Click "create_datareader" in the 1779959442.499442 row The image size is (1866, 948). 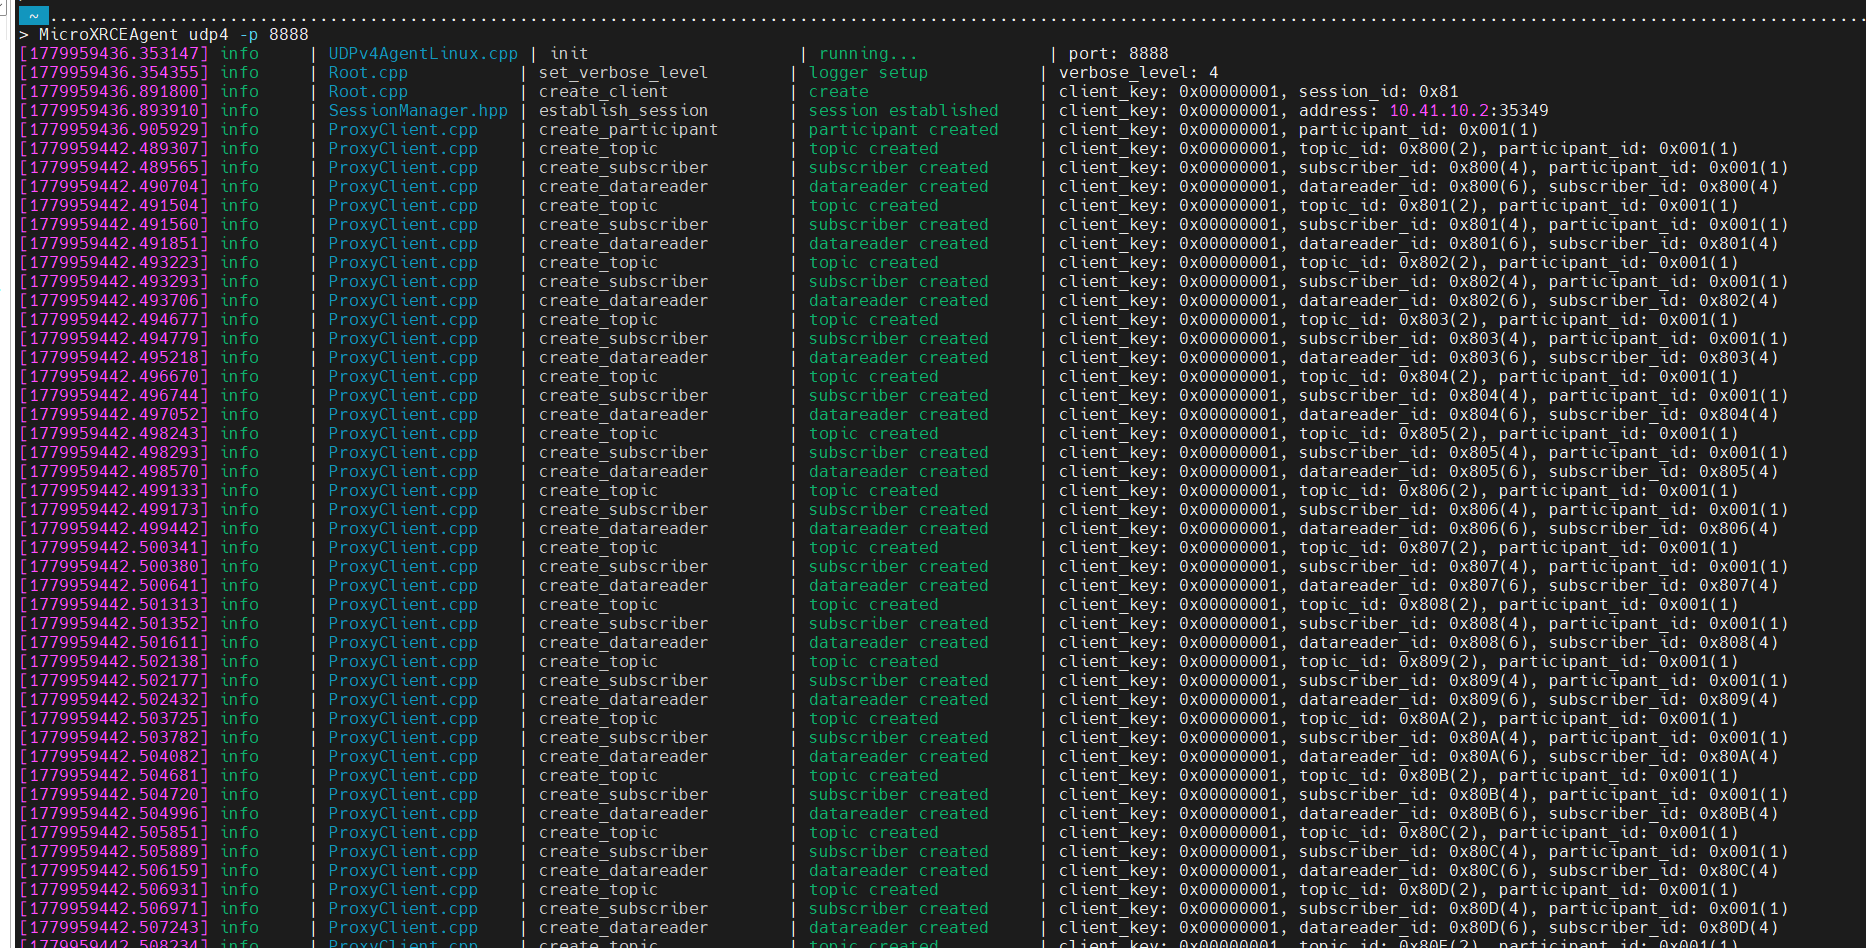(x=623, y=528)
